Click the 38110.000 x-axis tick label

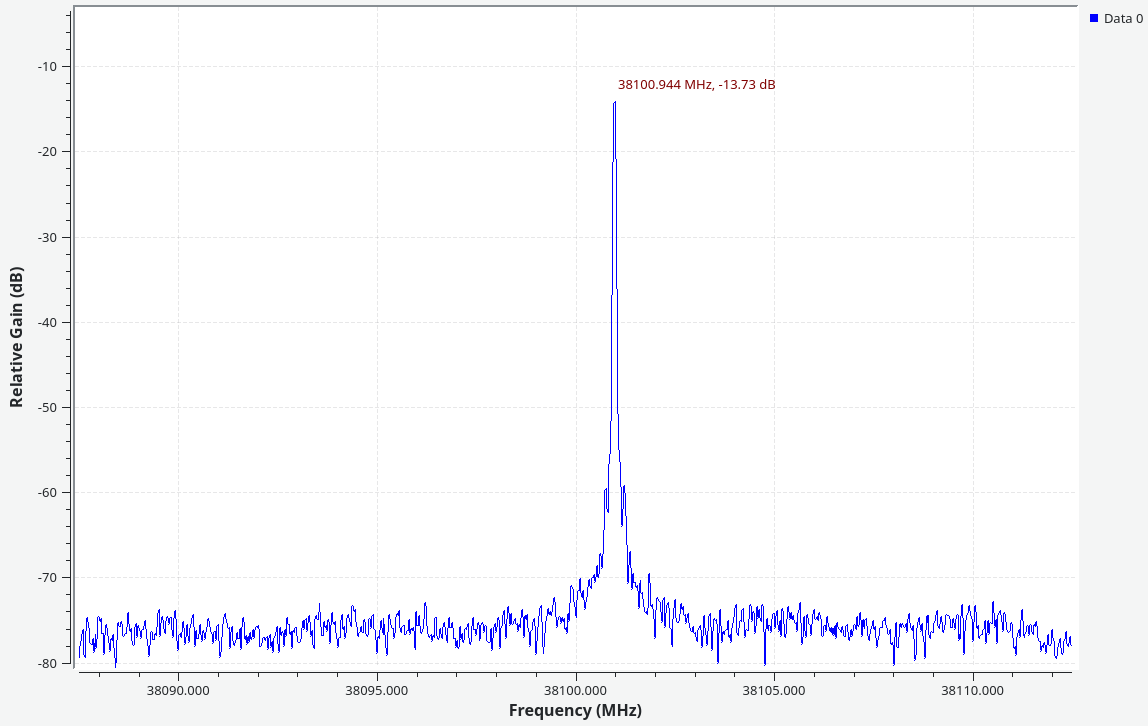click(x=973, y=689)
